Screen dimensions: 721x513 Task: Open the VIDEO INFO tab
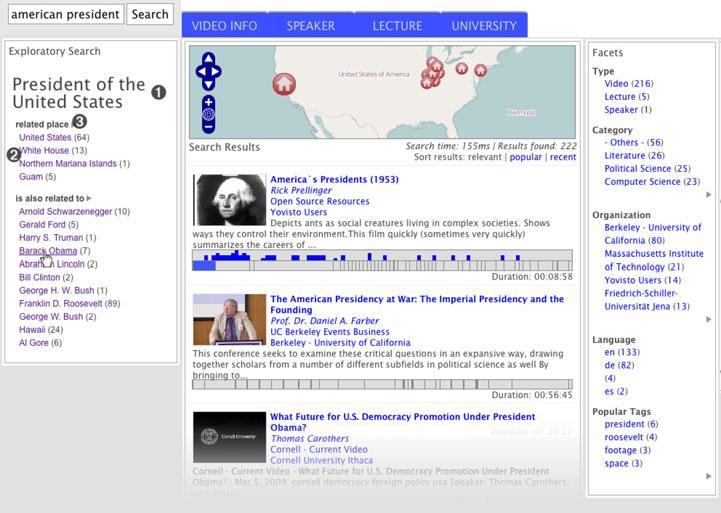tap(224, 25)
